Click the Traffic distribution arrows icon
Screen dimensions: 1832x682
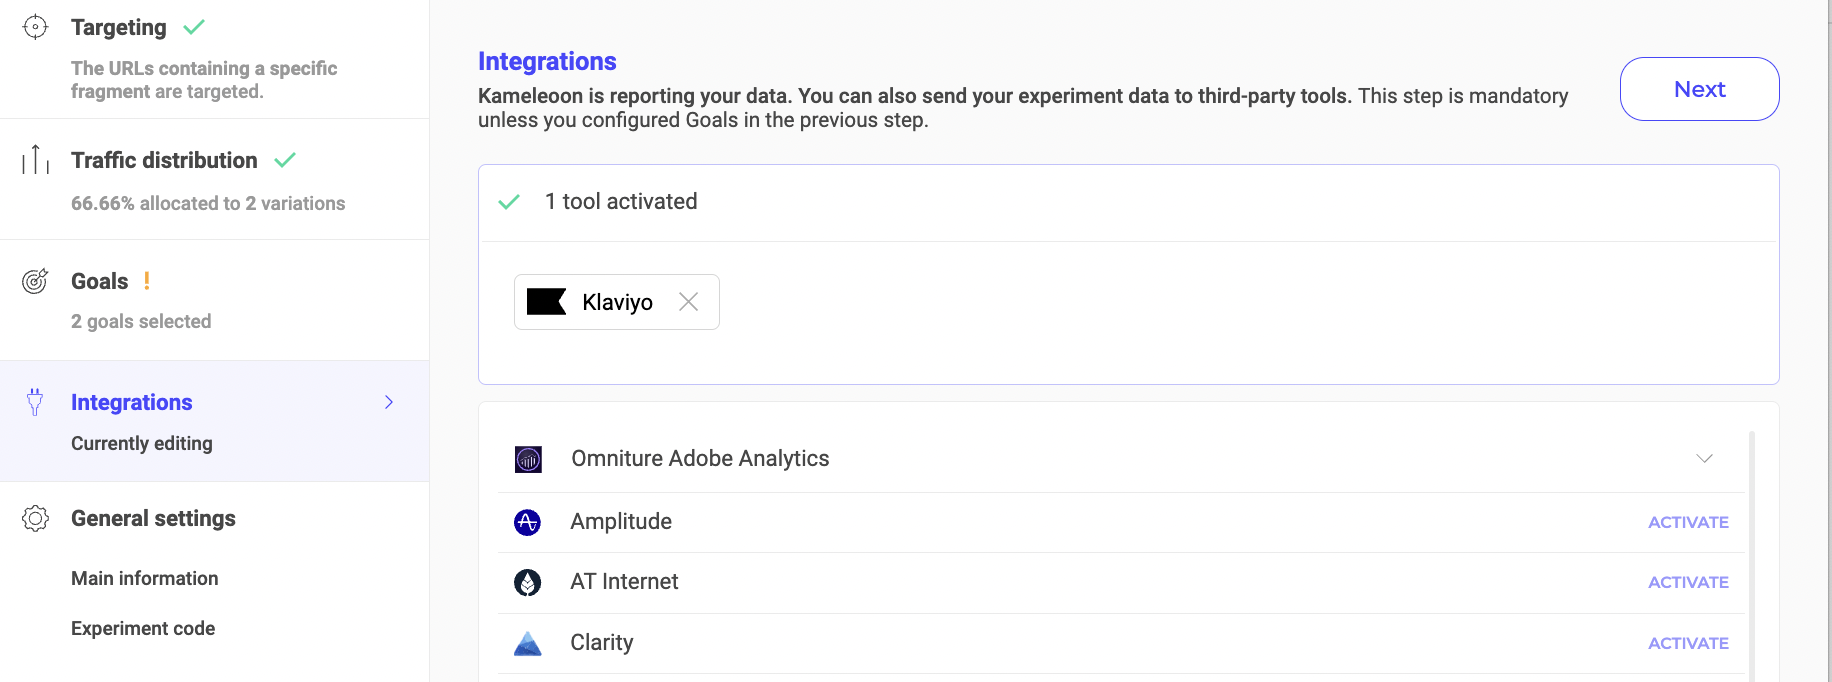35,160
